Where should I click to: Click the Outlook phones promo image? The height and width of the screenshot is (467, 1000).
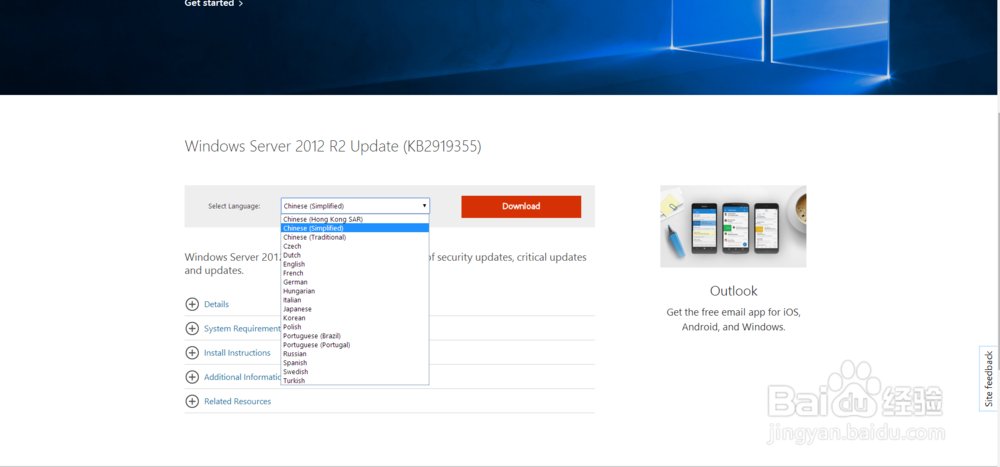[x=733, y=226]
